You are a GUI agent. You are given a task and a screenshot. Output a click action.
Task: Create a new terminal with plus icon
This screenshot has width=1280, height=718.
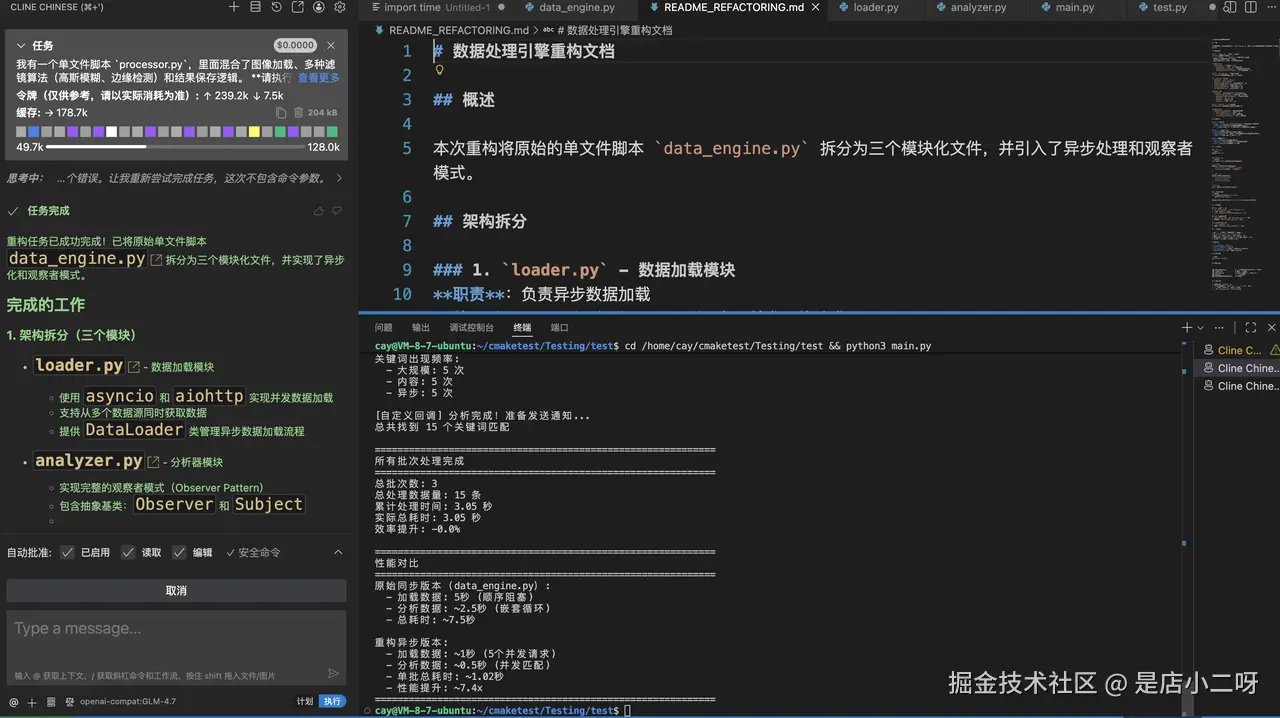(x=1187, y=327)
